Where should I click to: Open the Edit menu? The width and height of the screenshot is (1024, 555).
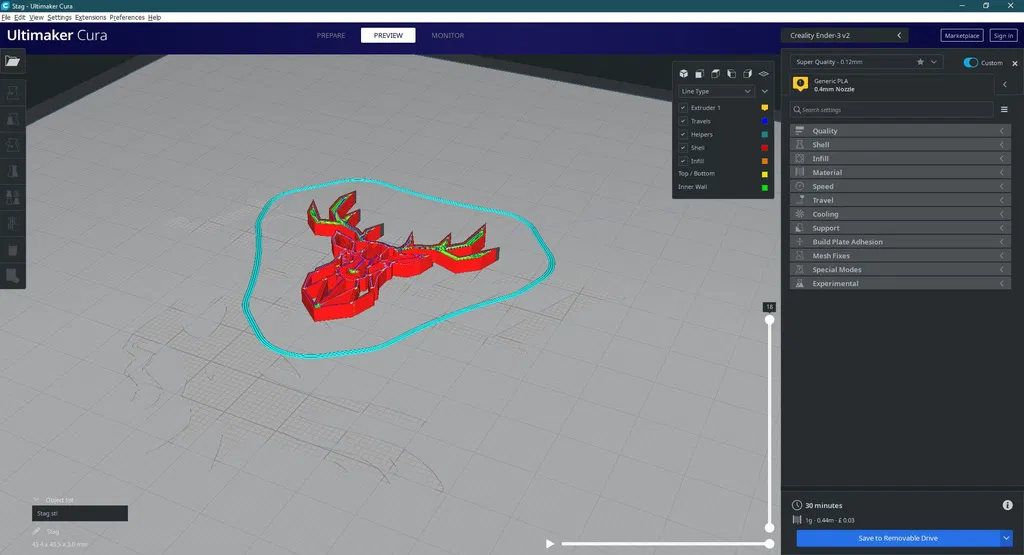[x=20, y=18]
